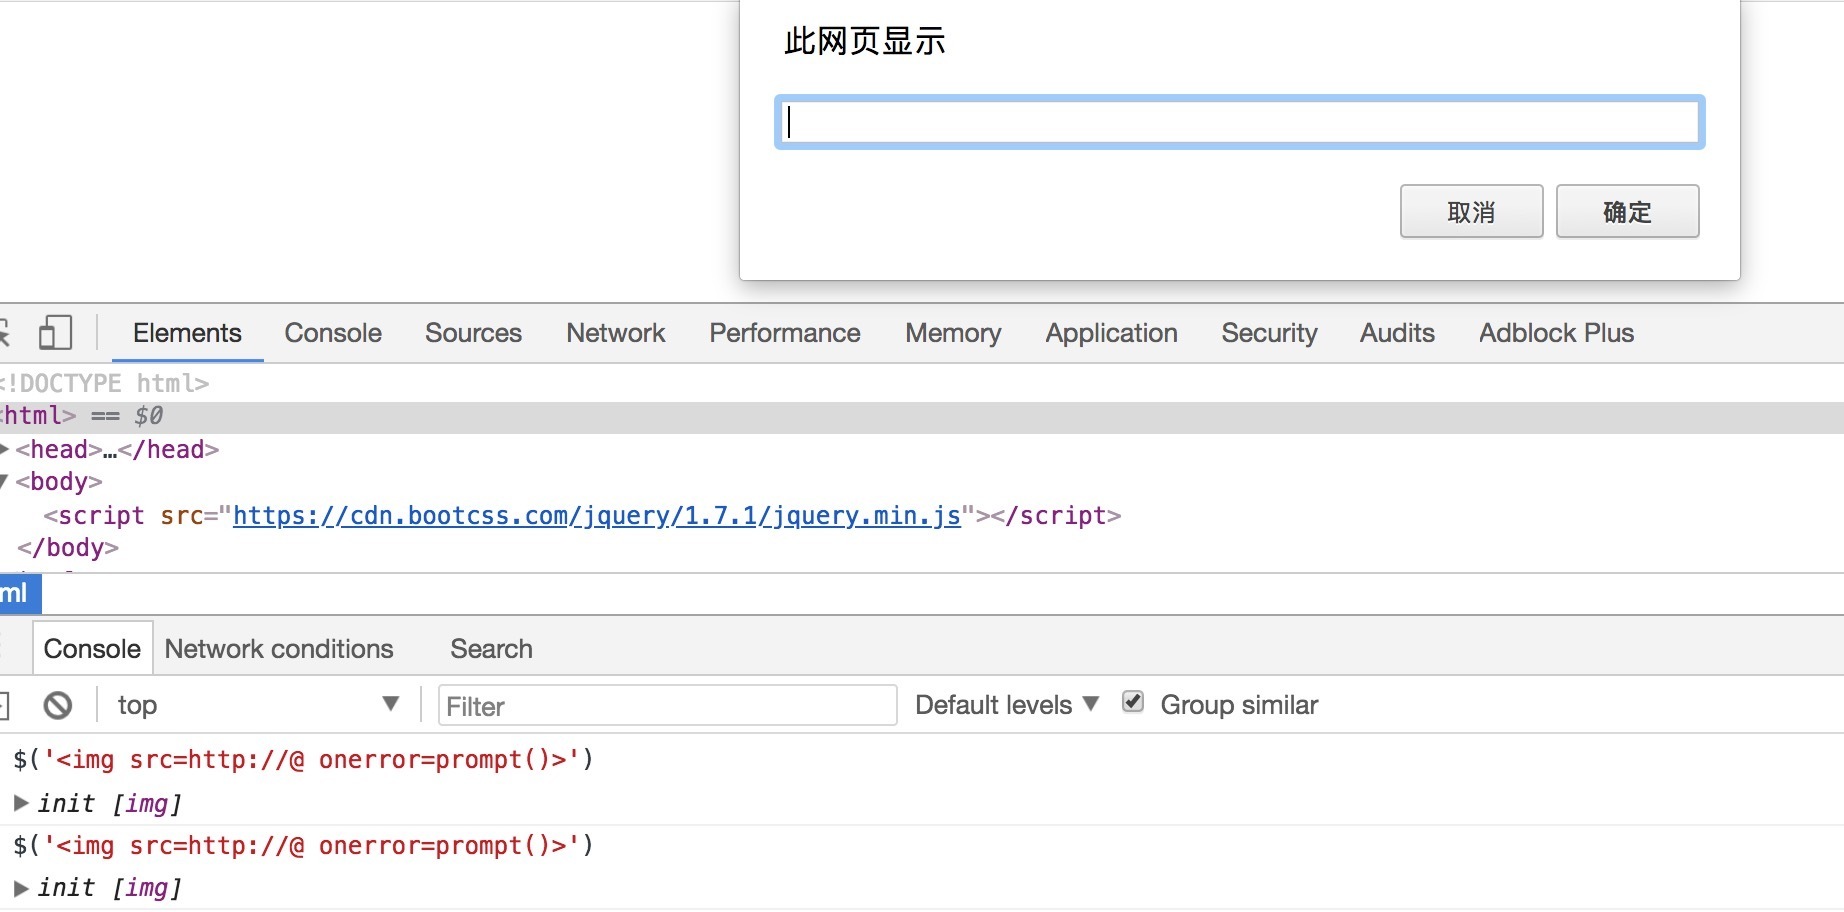Image resolution: width=1844 pixels, height=912 pixels.
Task: Toggle the device toolbar icon
Action: tap(55, 332)
